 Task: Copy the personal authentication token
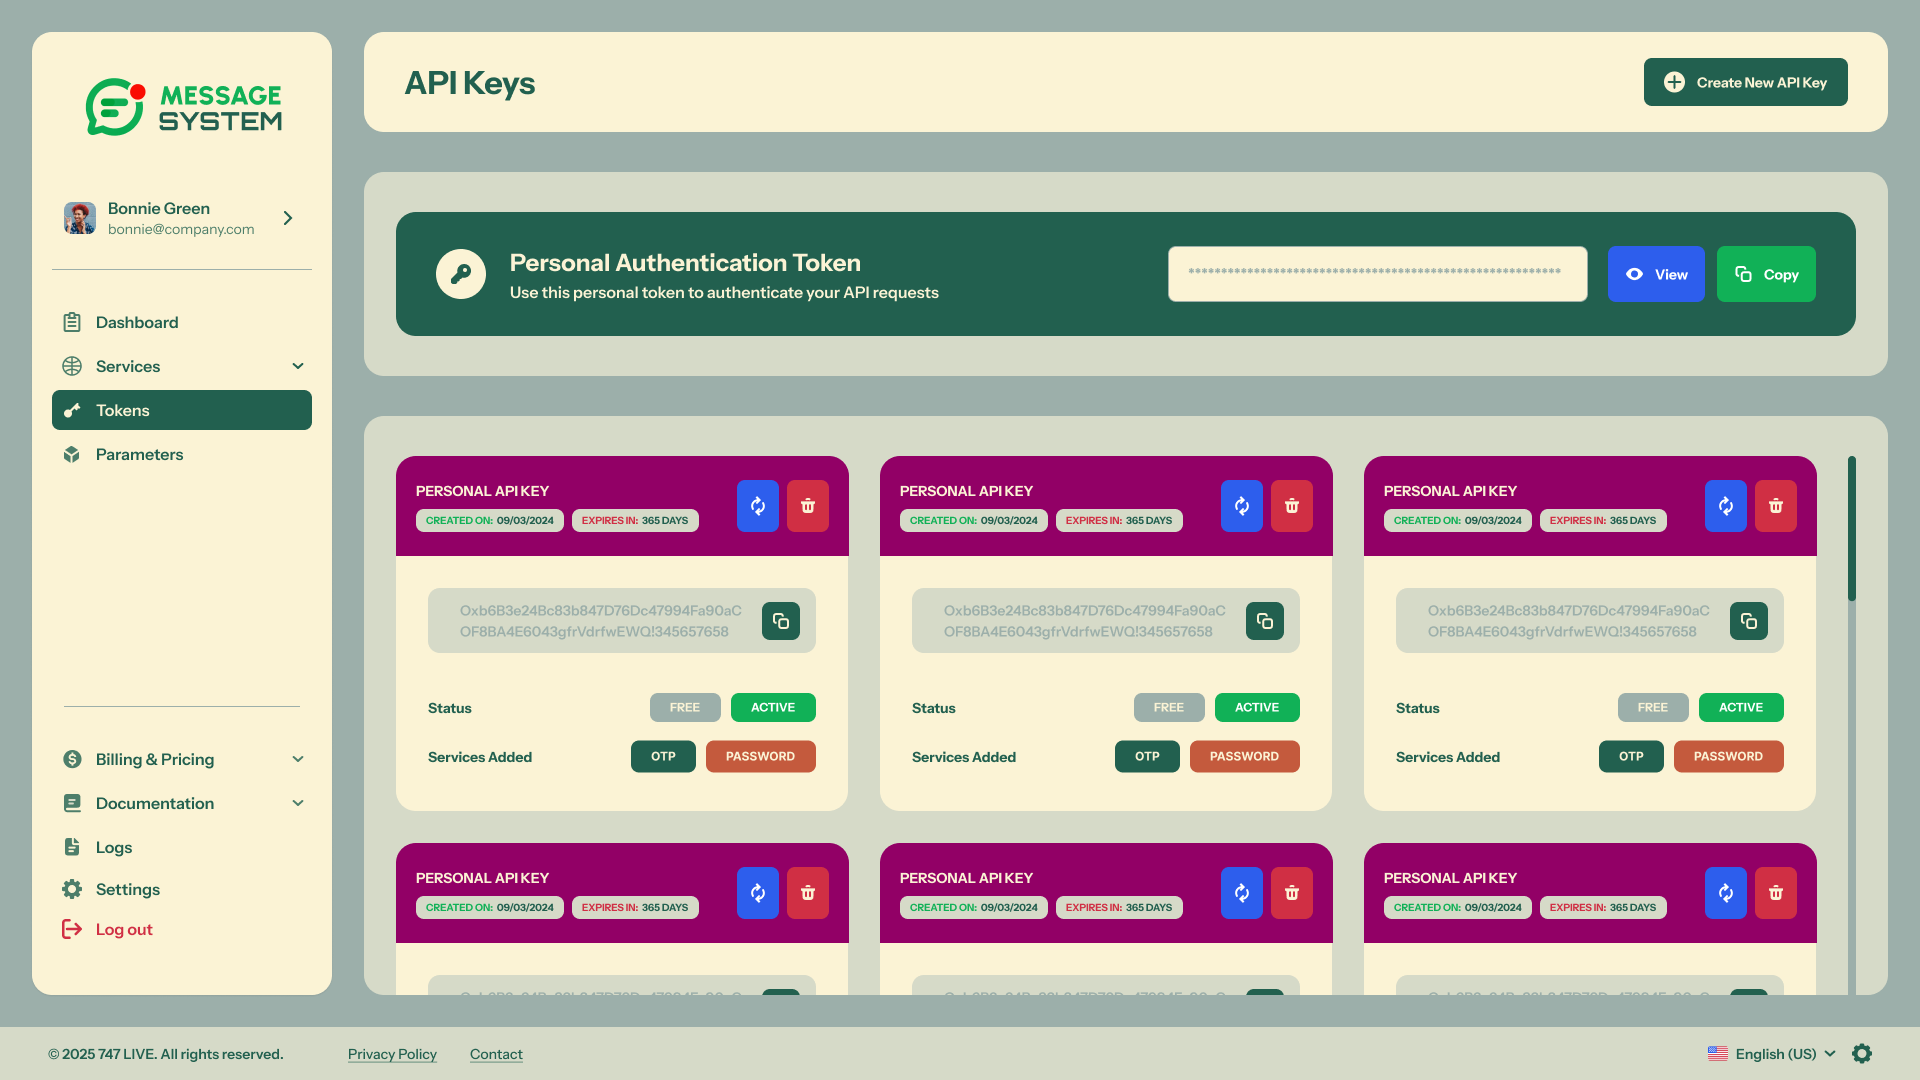[1766, 274]
